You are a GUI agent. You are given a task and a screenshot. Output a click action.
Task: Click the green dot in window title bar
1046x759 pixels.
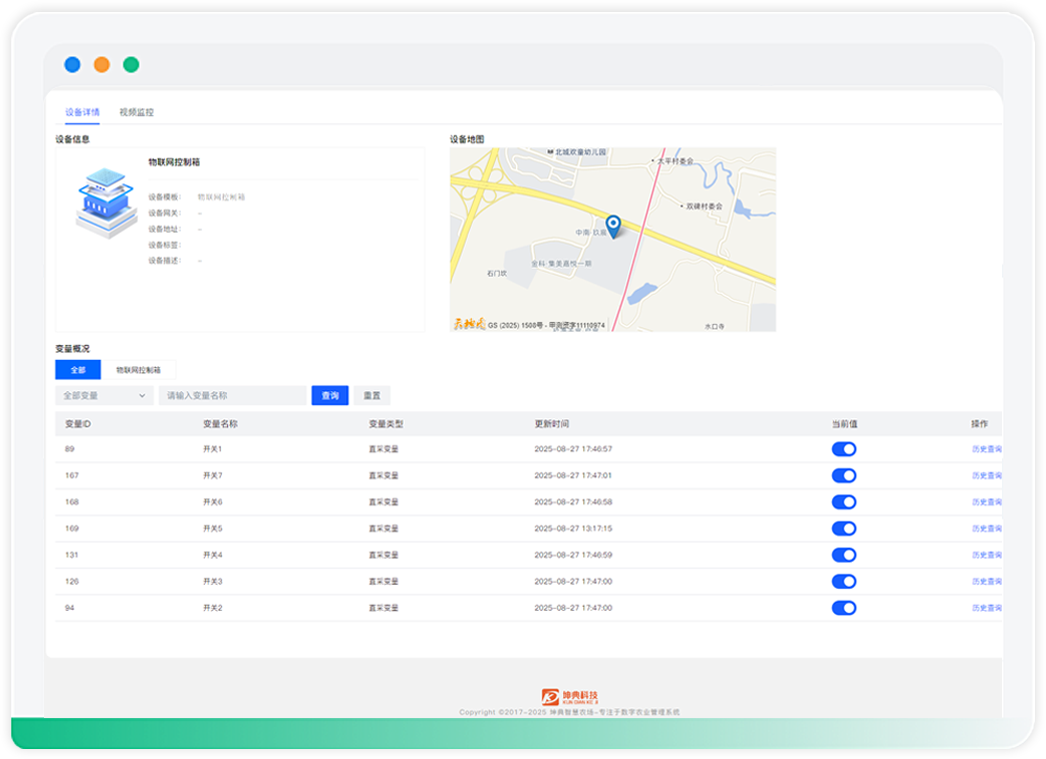pyautogui.click(x=131, y=65)
